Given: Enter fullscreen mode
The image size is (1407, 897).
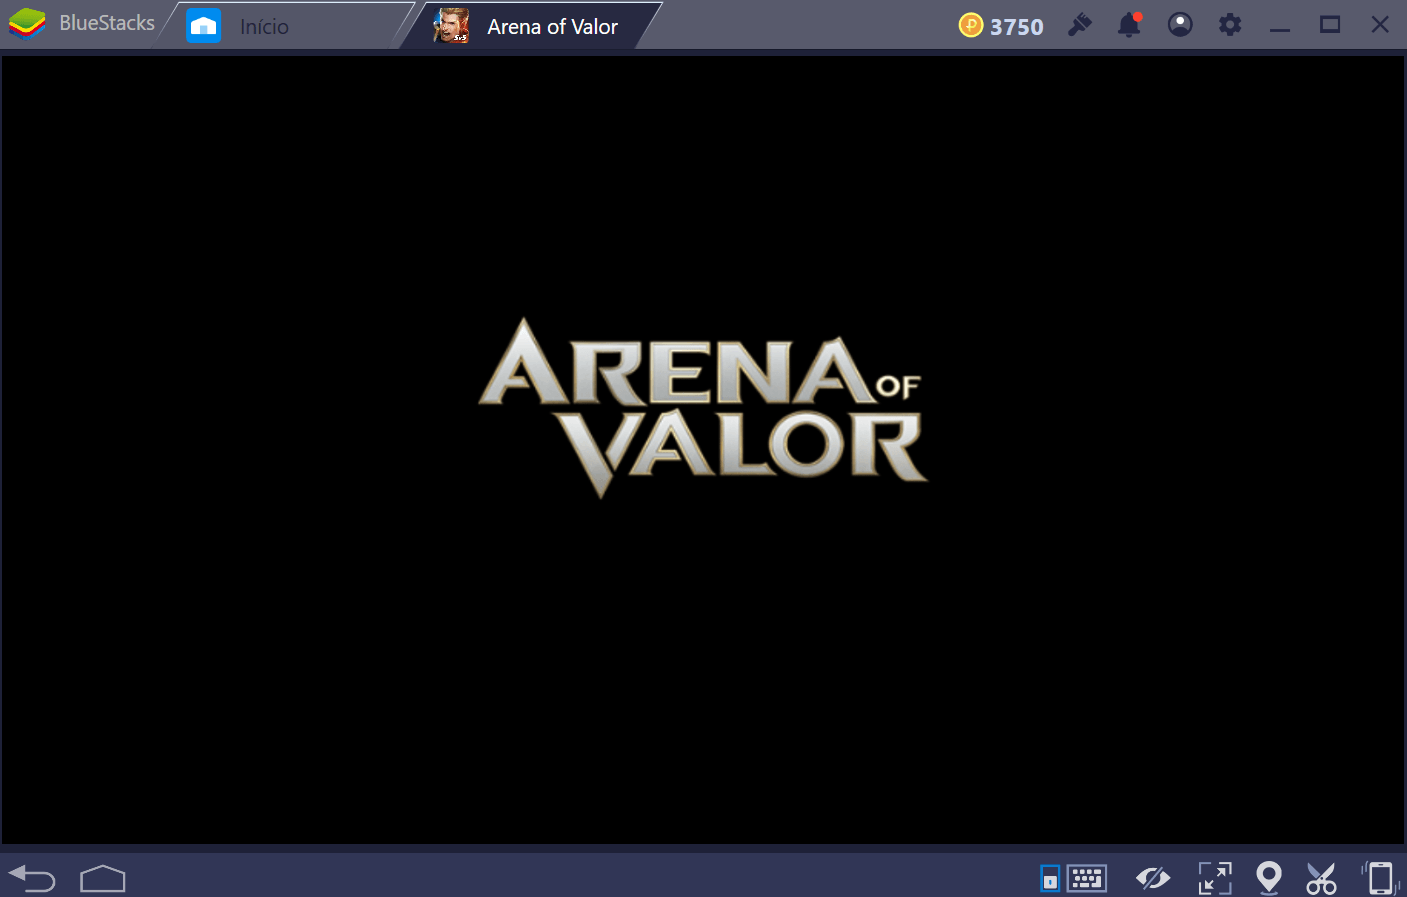Looking at the screenshot, I should click(x=1215, y=879).
